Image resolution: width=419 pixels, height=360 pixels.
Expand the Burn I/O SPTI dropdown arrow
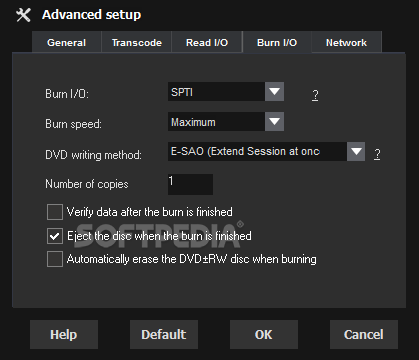click(x=274, y=92)
